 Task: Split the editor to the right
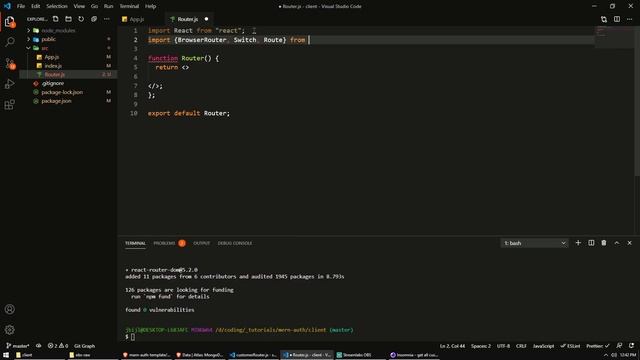[617, 19]
